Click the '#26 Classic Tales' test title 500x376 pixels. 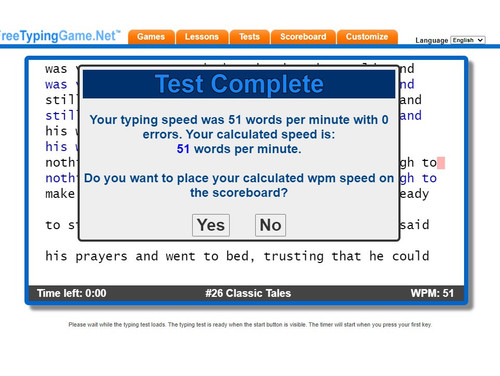click(248, 293)
